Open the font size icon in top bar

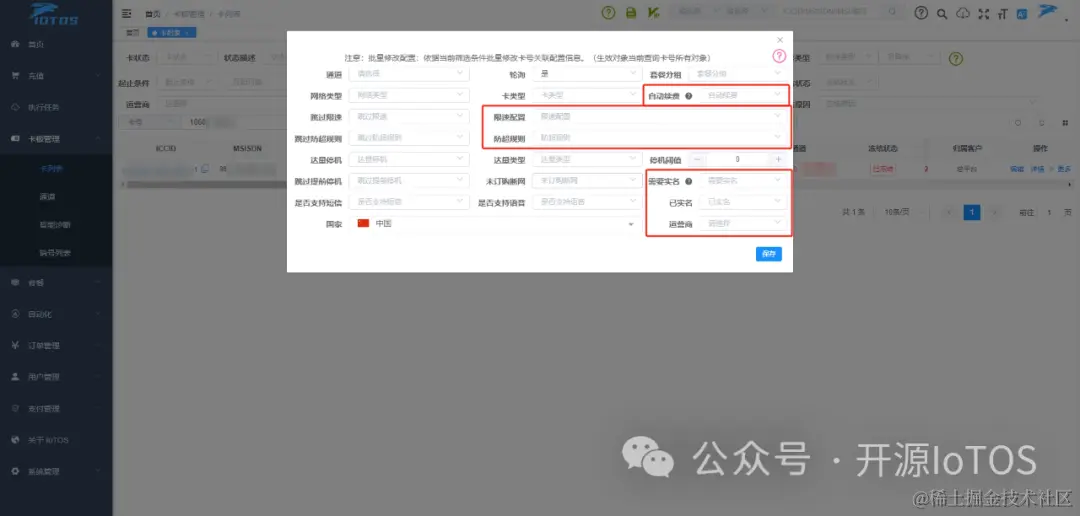coord(1002,13)
